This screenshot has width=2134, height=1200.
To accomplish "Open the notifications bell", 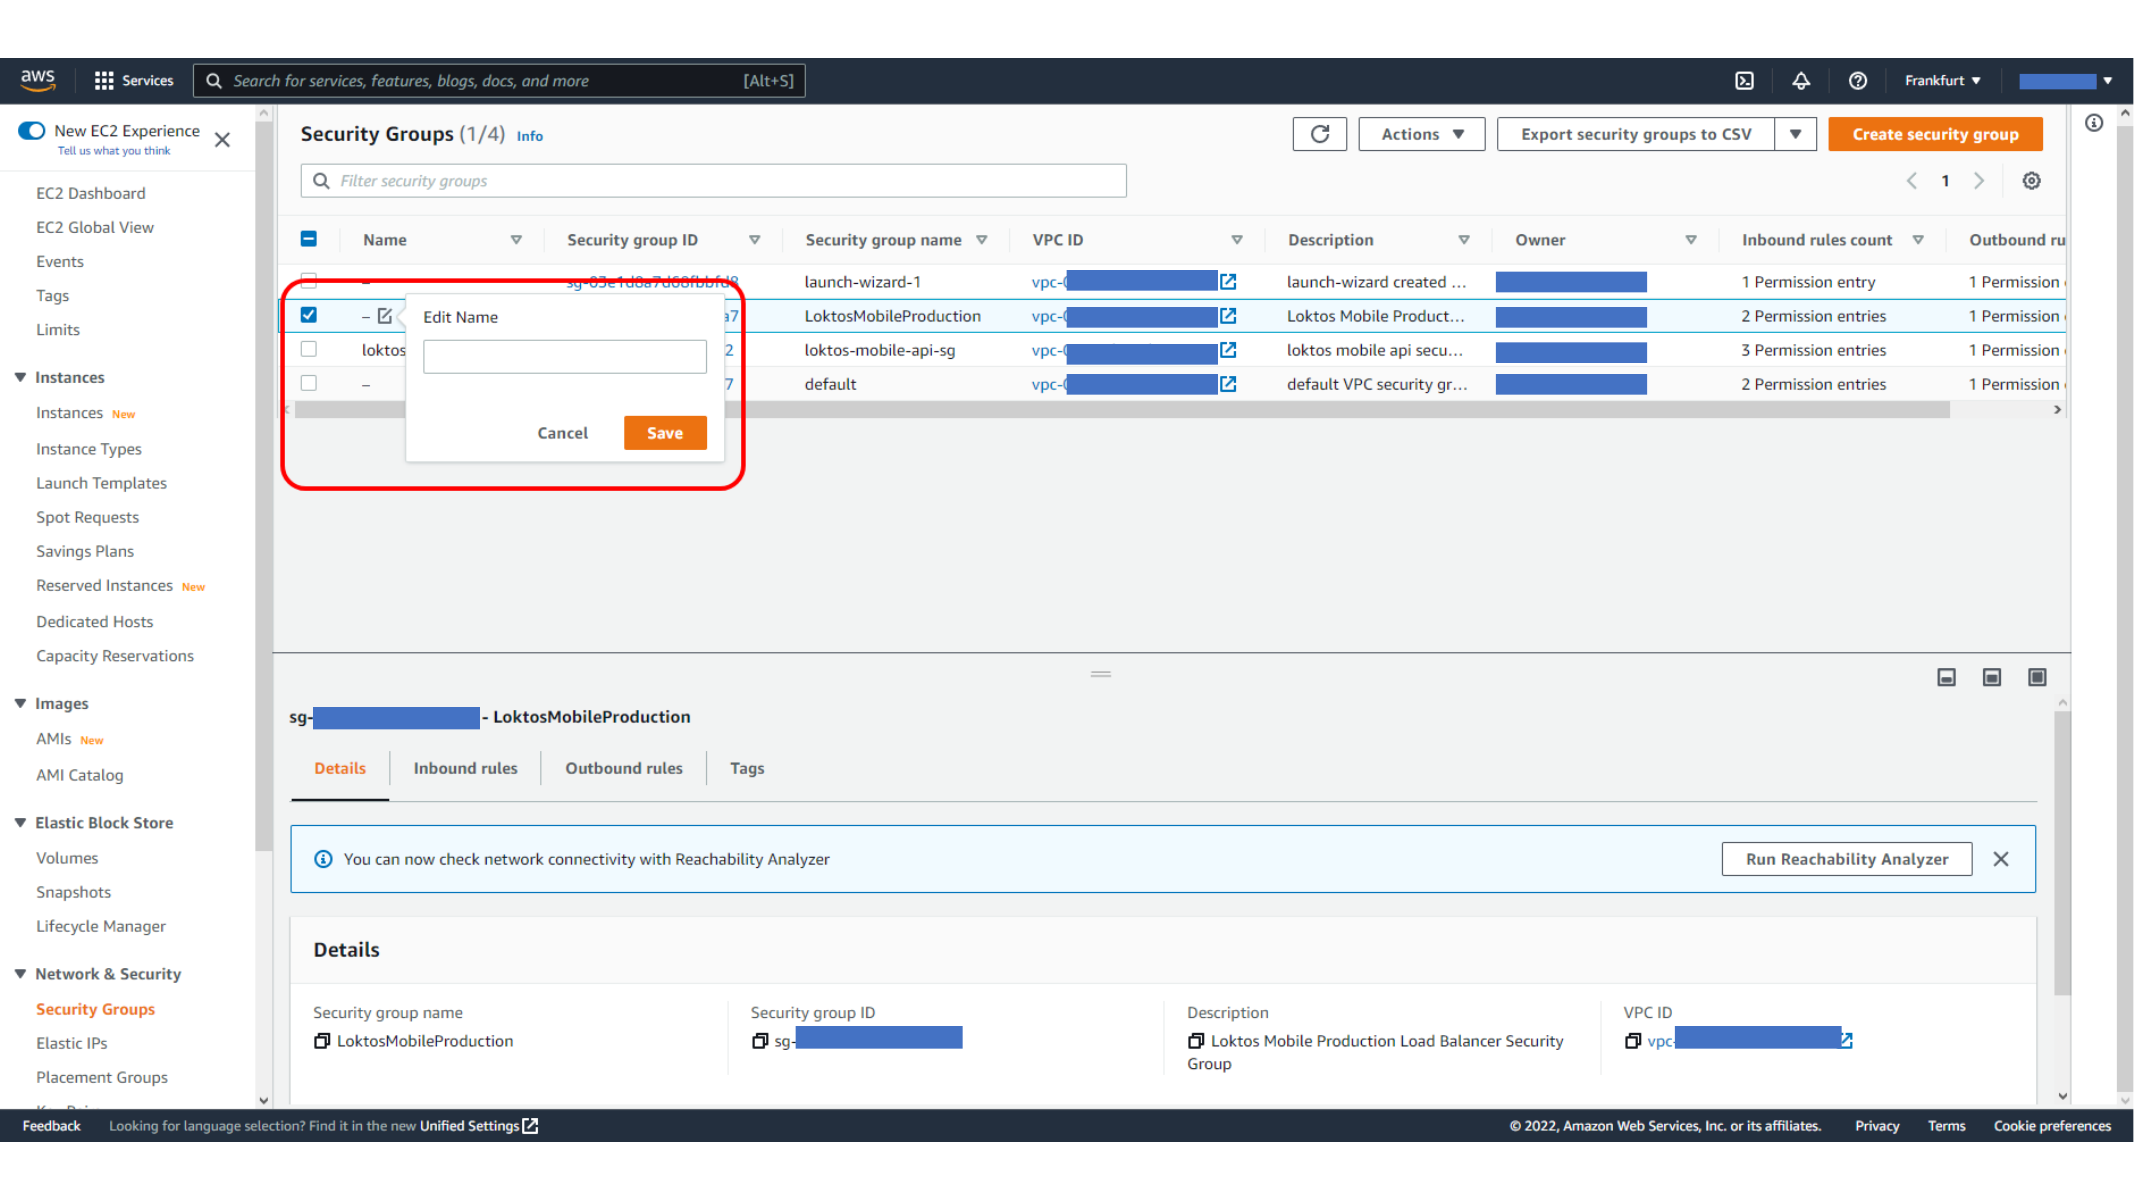I will click(x=1800, y=81).
